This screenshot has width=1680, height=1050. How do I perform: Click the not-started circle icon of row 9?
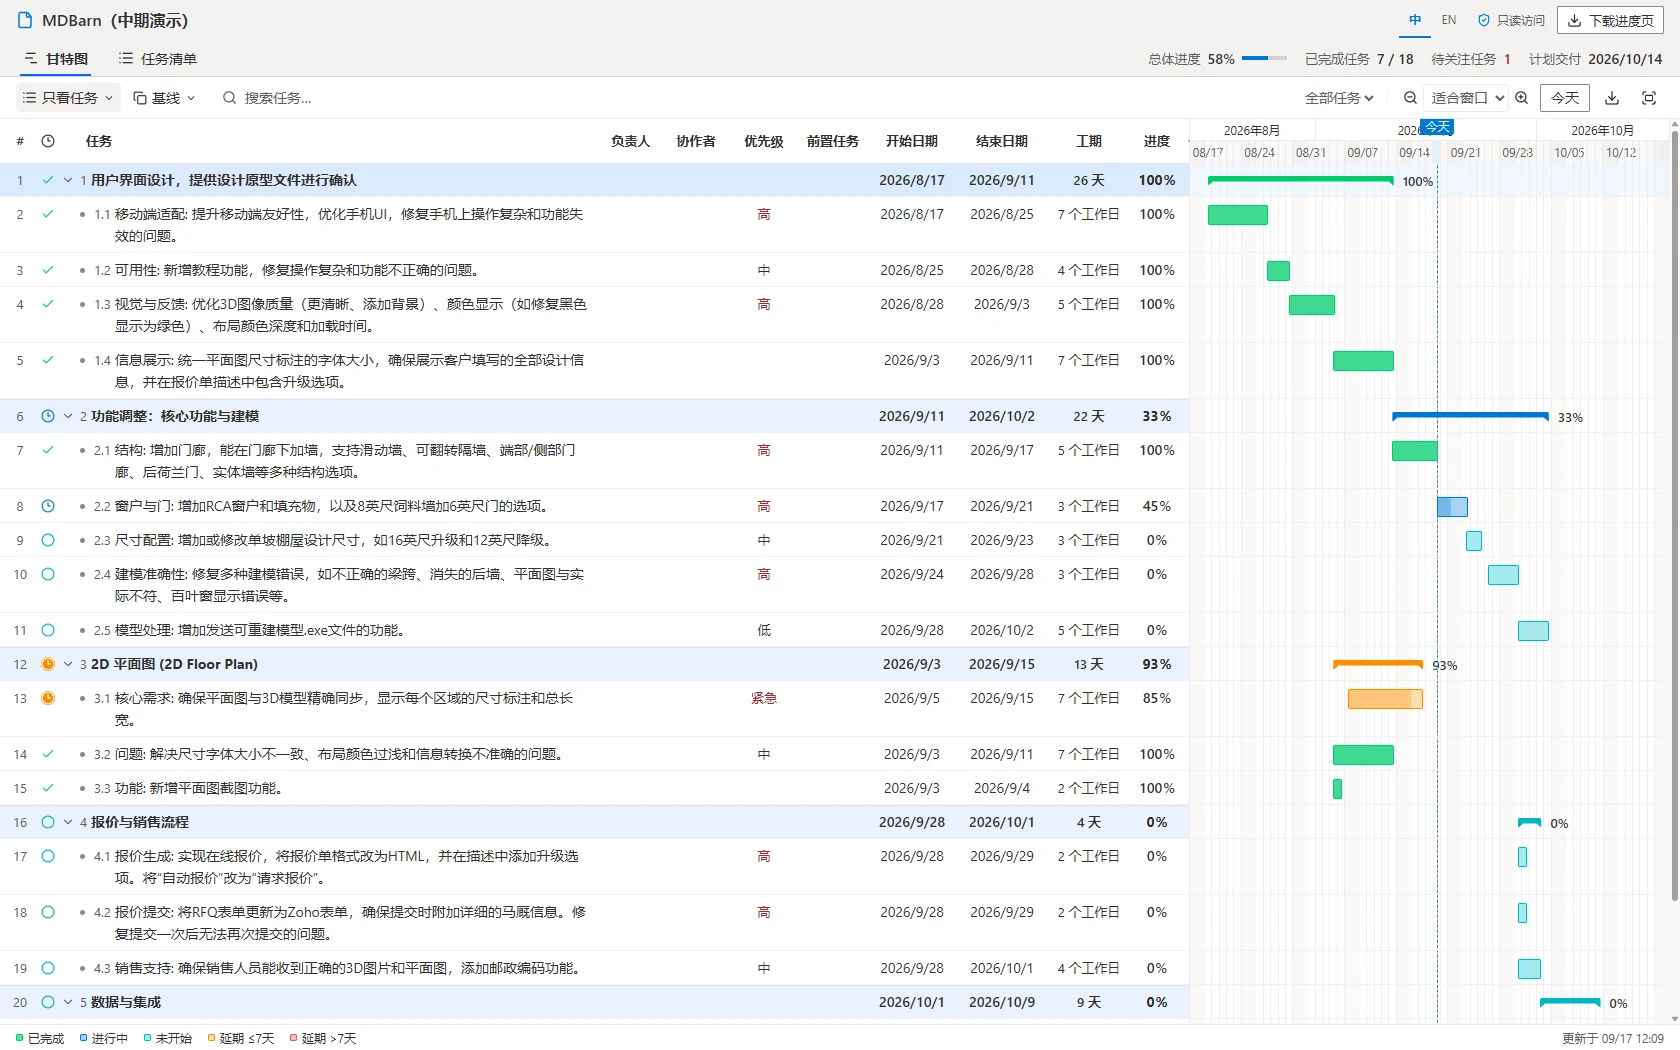[48, 540]
